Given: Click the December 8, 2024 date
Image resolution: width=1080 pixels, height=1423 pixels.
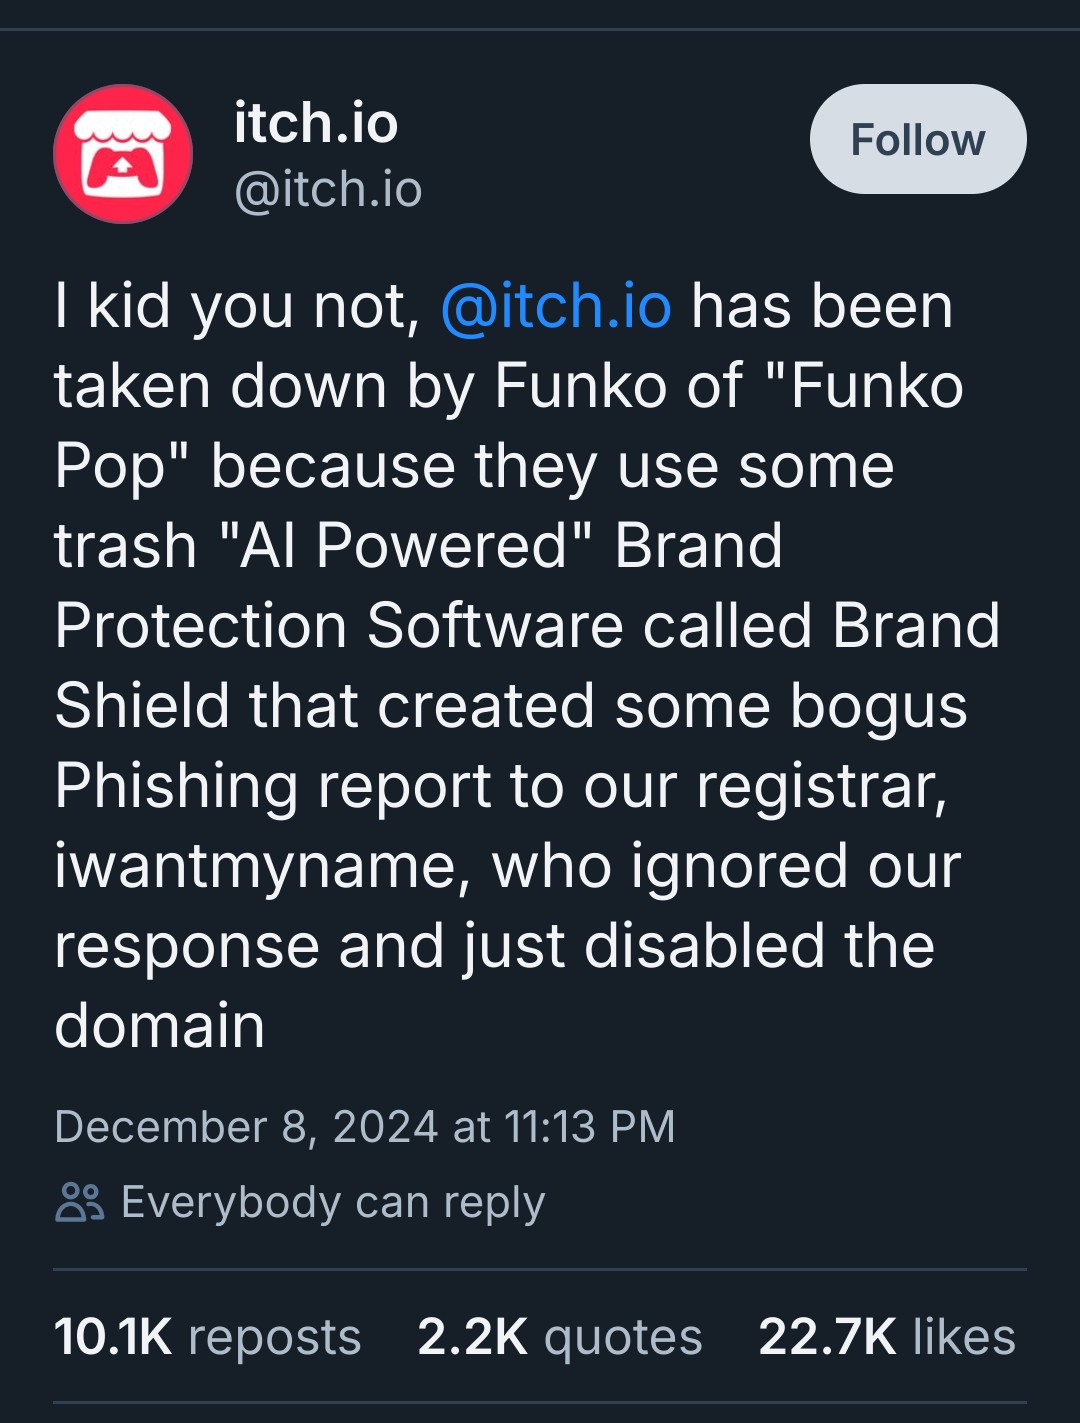Looking at the screenshot, I should point(246,1127).
